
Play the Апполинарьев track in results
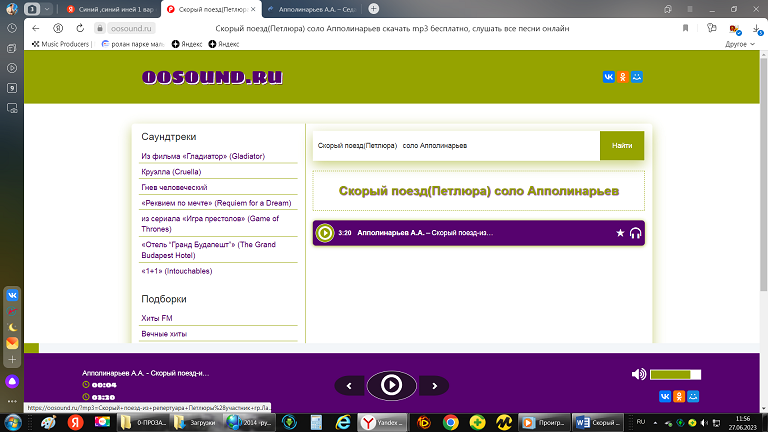pos(325,233)
